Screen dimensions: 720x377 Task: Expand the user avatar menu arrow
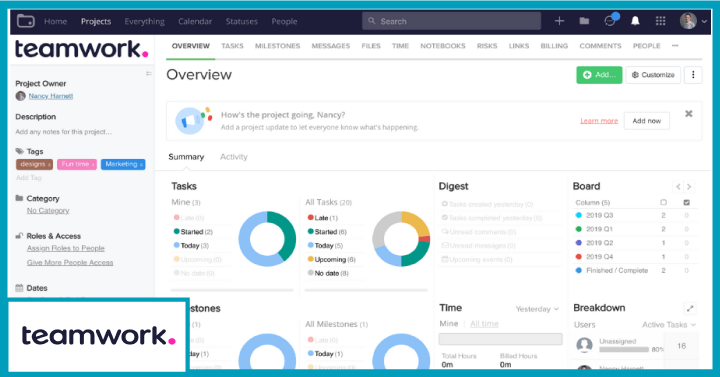point(704,22)
